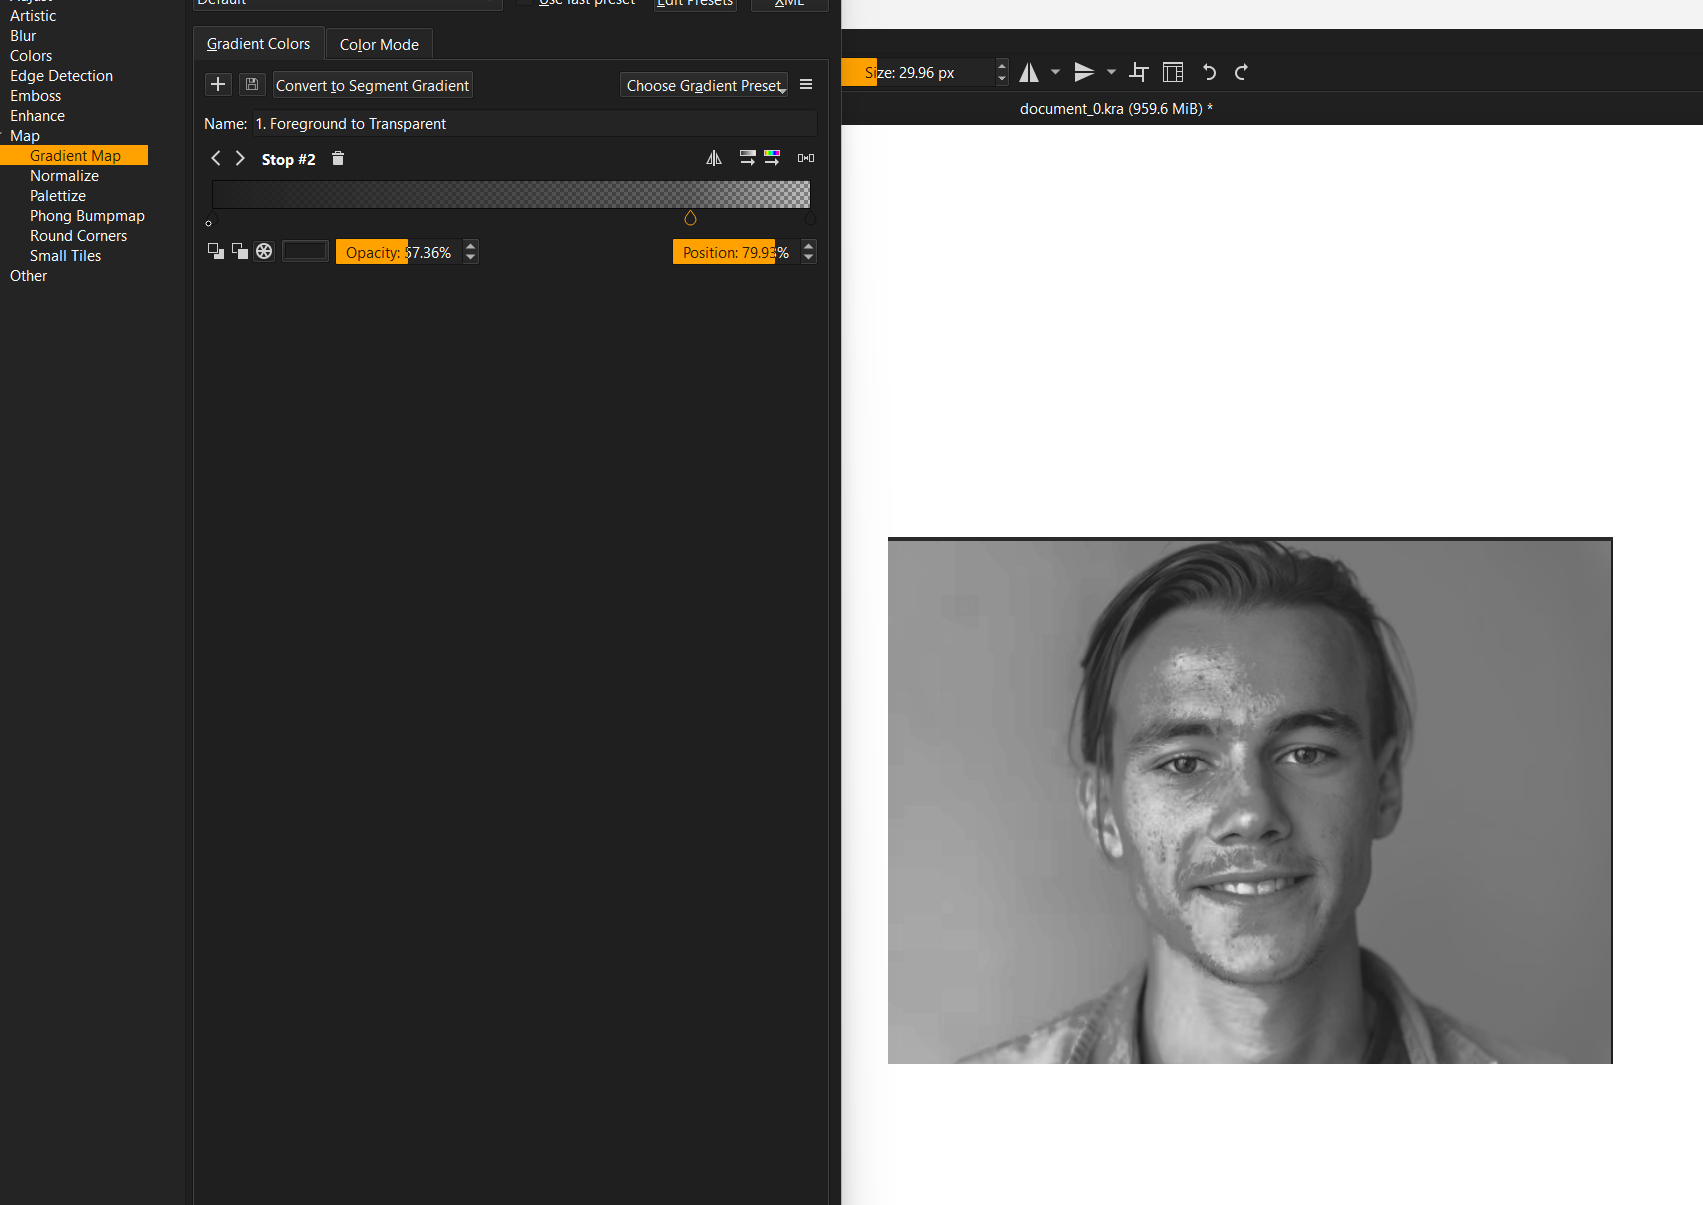Open Choose Gradient Preset dropdown
This screenshot has width=1703, height=1205.
pos(705,85)
